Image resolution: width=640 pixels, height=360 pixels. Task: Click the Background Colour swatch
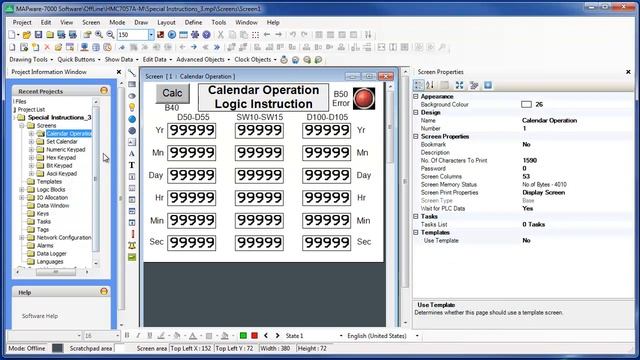point(526,104)
